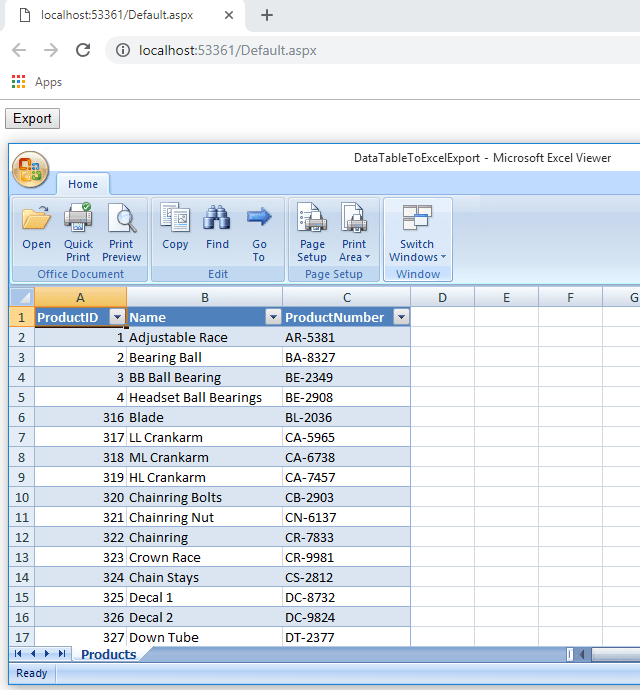Reload the browser page

[83, 50]
